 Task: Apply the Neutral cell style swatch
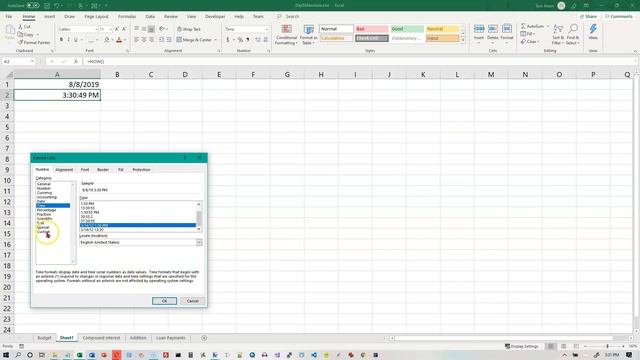click(442, 29)
